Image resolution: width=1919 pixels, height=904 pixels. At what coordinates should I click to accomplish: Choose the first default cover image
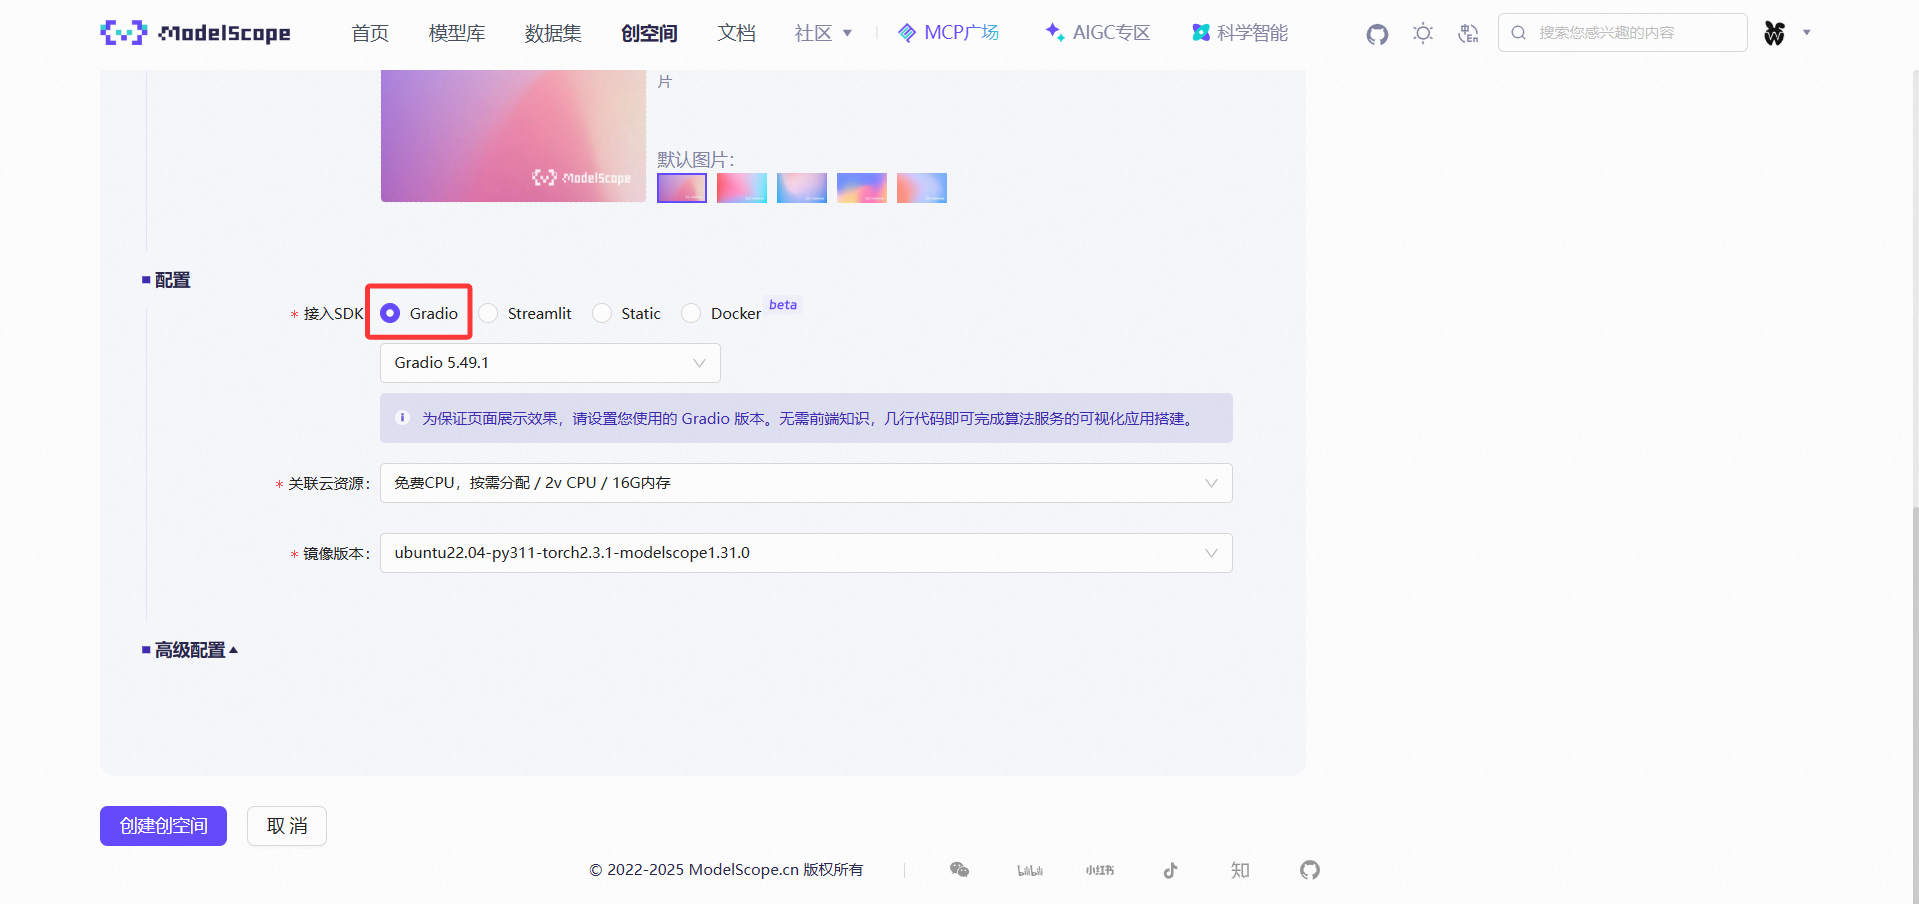click(682, 188)
